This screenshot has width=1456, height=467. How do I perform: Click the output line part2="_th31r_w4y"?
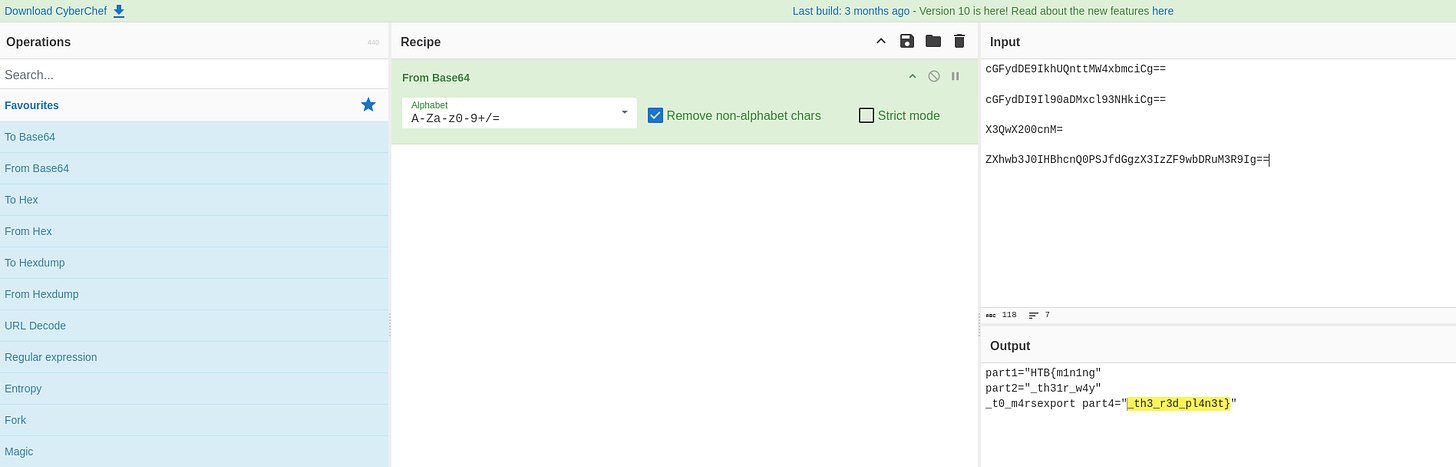pos(1043,387)
